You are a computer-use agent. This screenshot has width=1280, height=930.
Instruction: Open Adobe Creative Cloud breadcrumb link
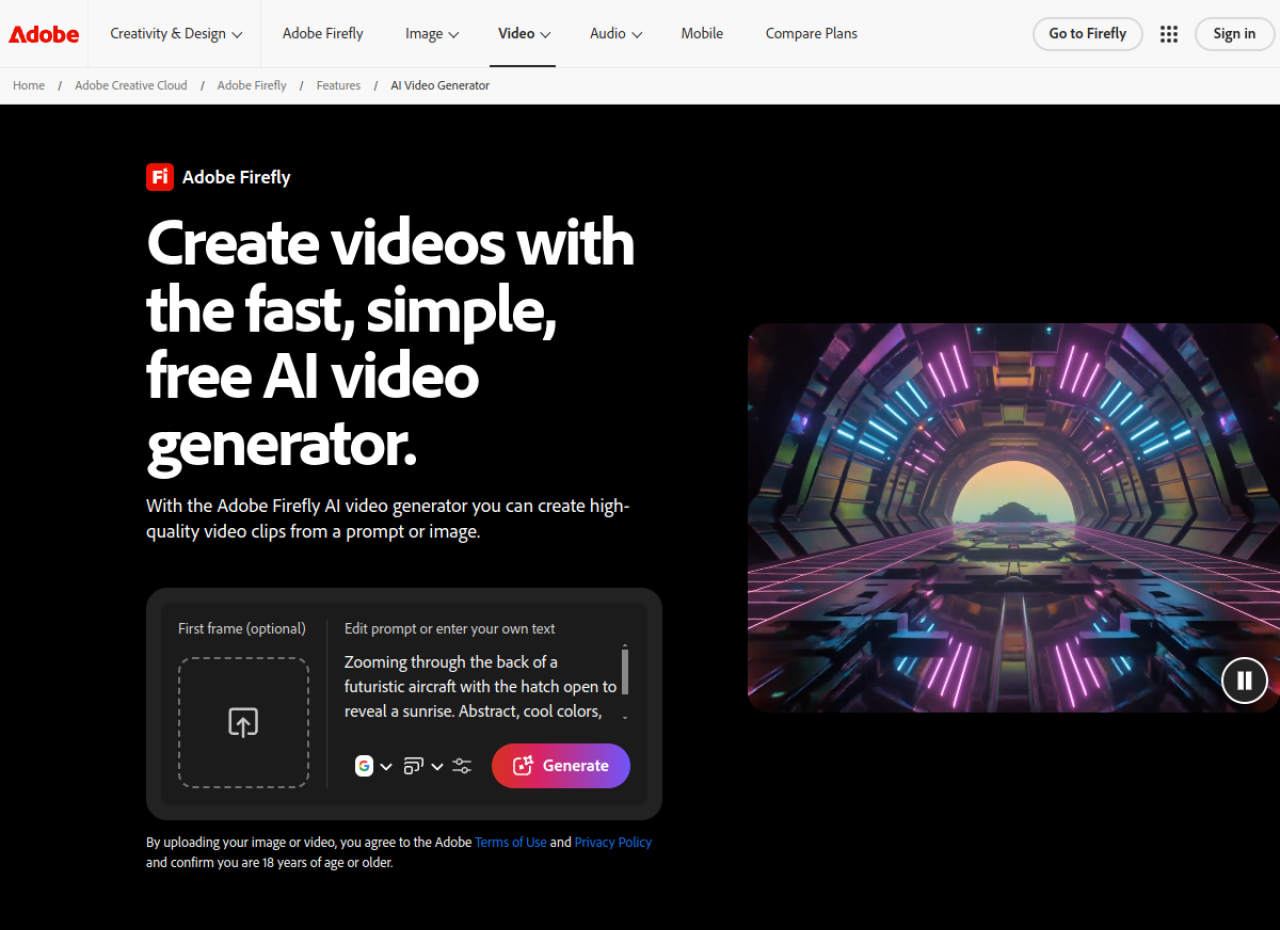coord(131,86)
